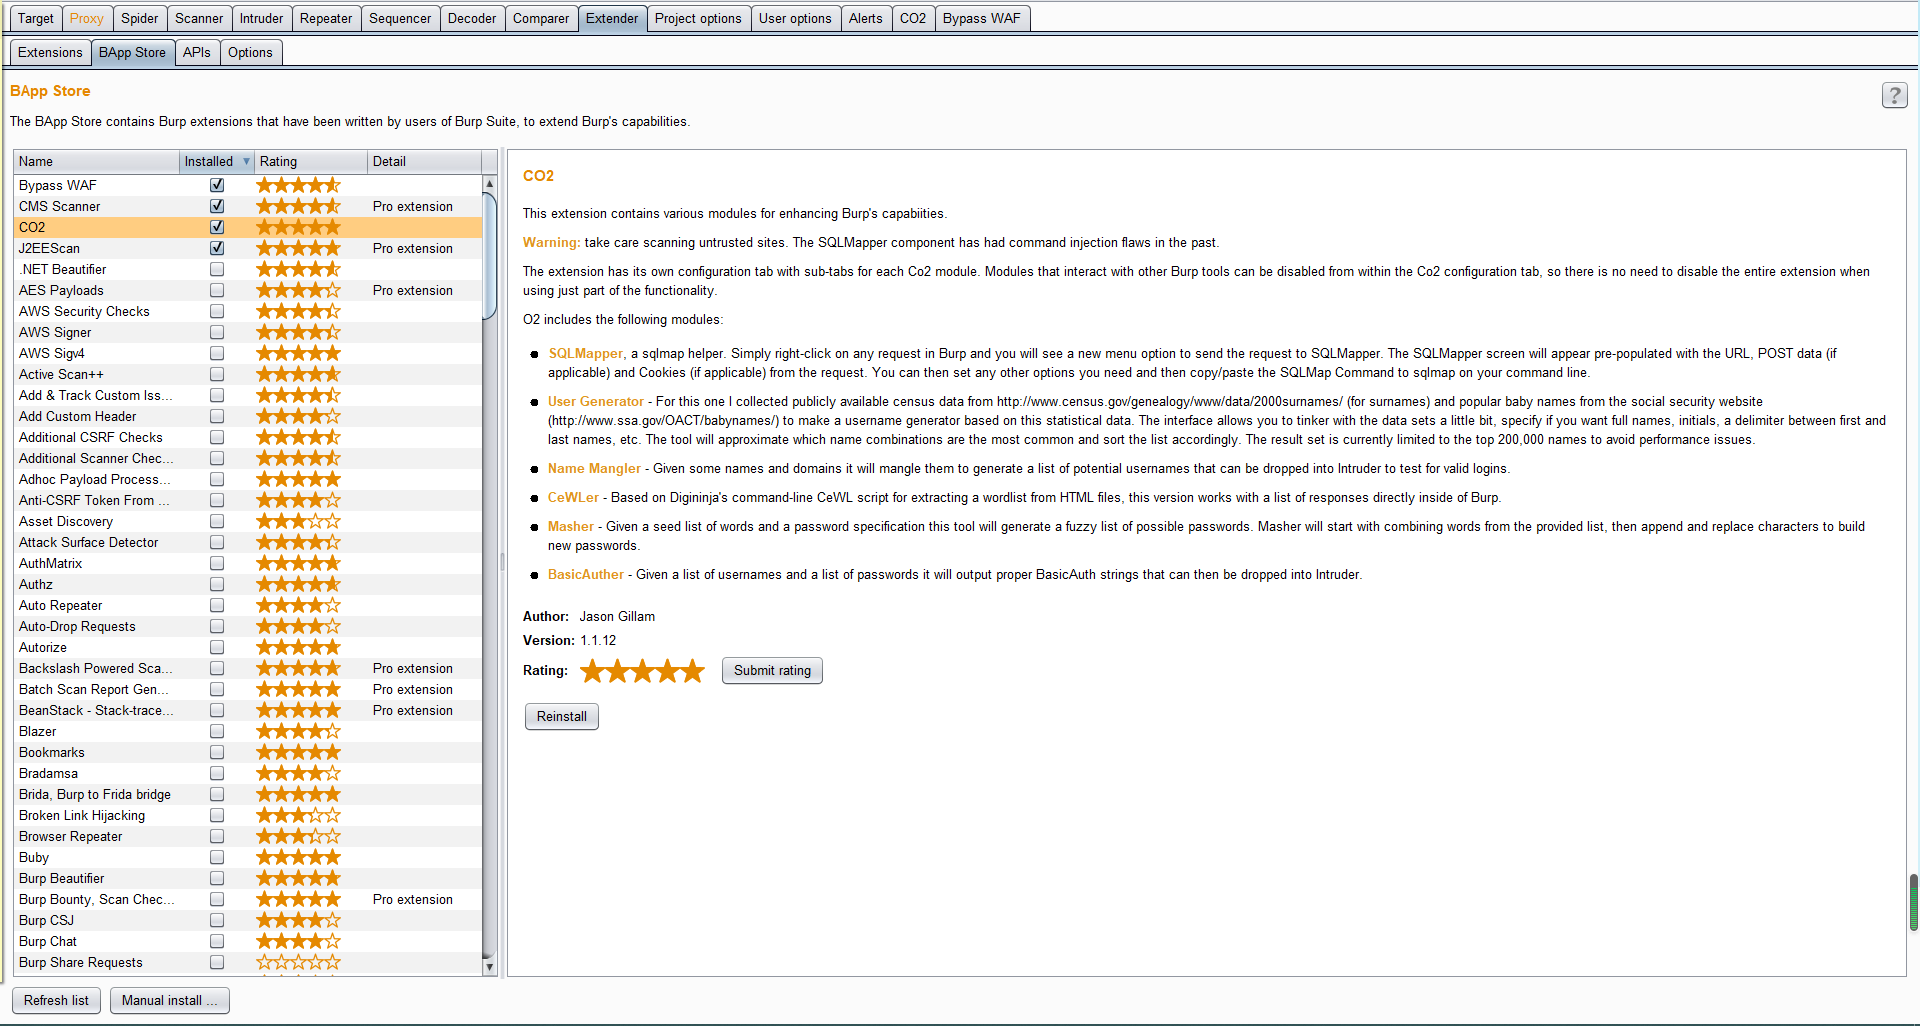Open the Decoder tab
Viewport: 1920px width, 1026px height.
(x=472, y=18)
